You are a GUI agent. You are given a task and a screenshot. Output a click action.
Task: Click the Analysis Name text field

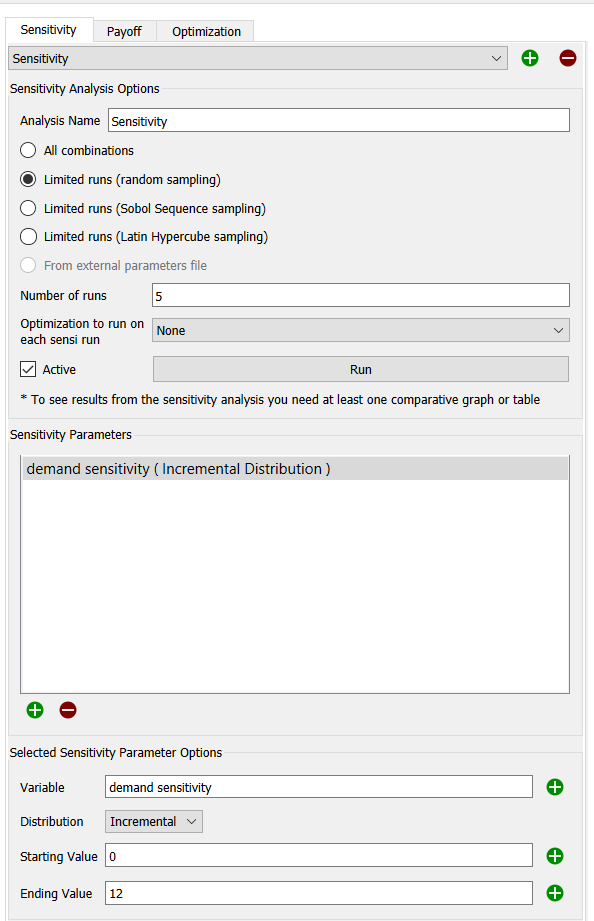click(339, 120)
